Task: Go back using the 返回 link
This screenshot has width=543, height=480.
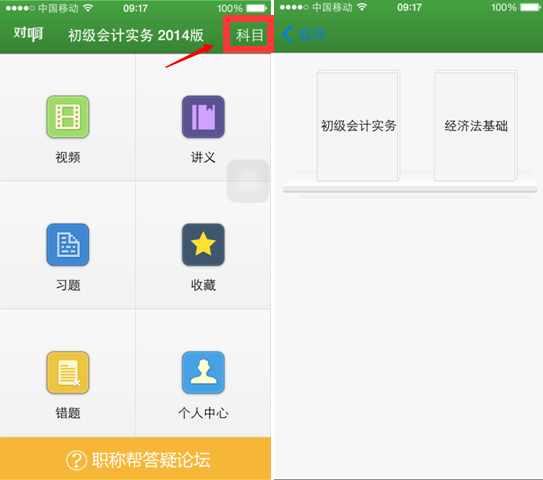Action: click(311, 34)
